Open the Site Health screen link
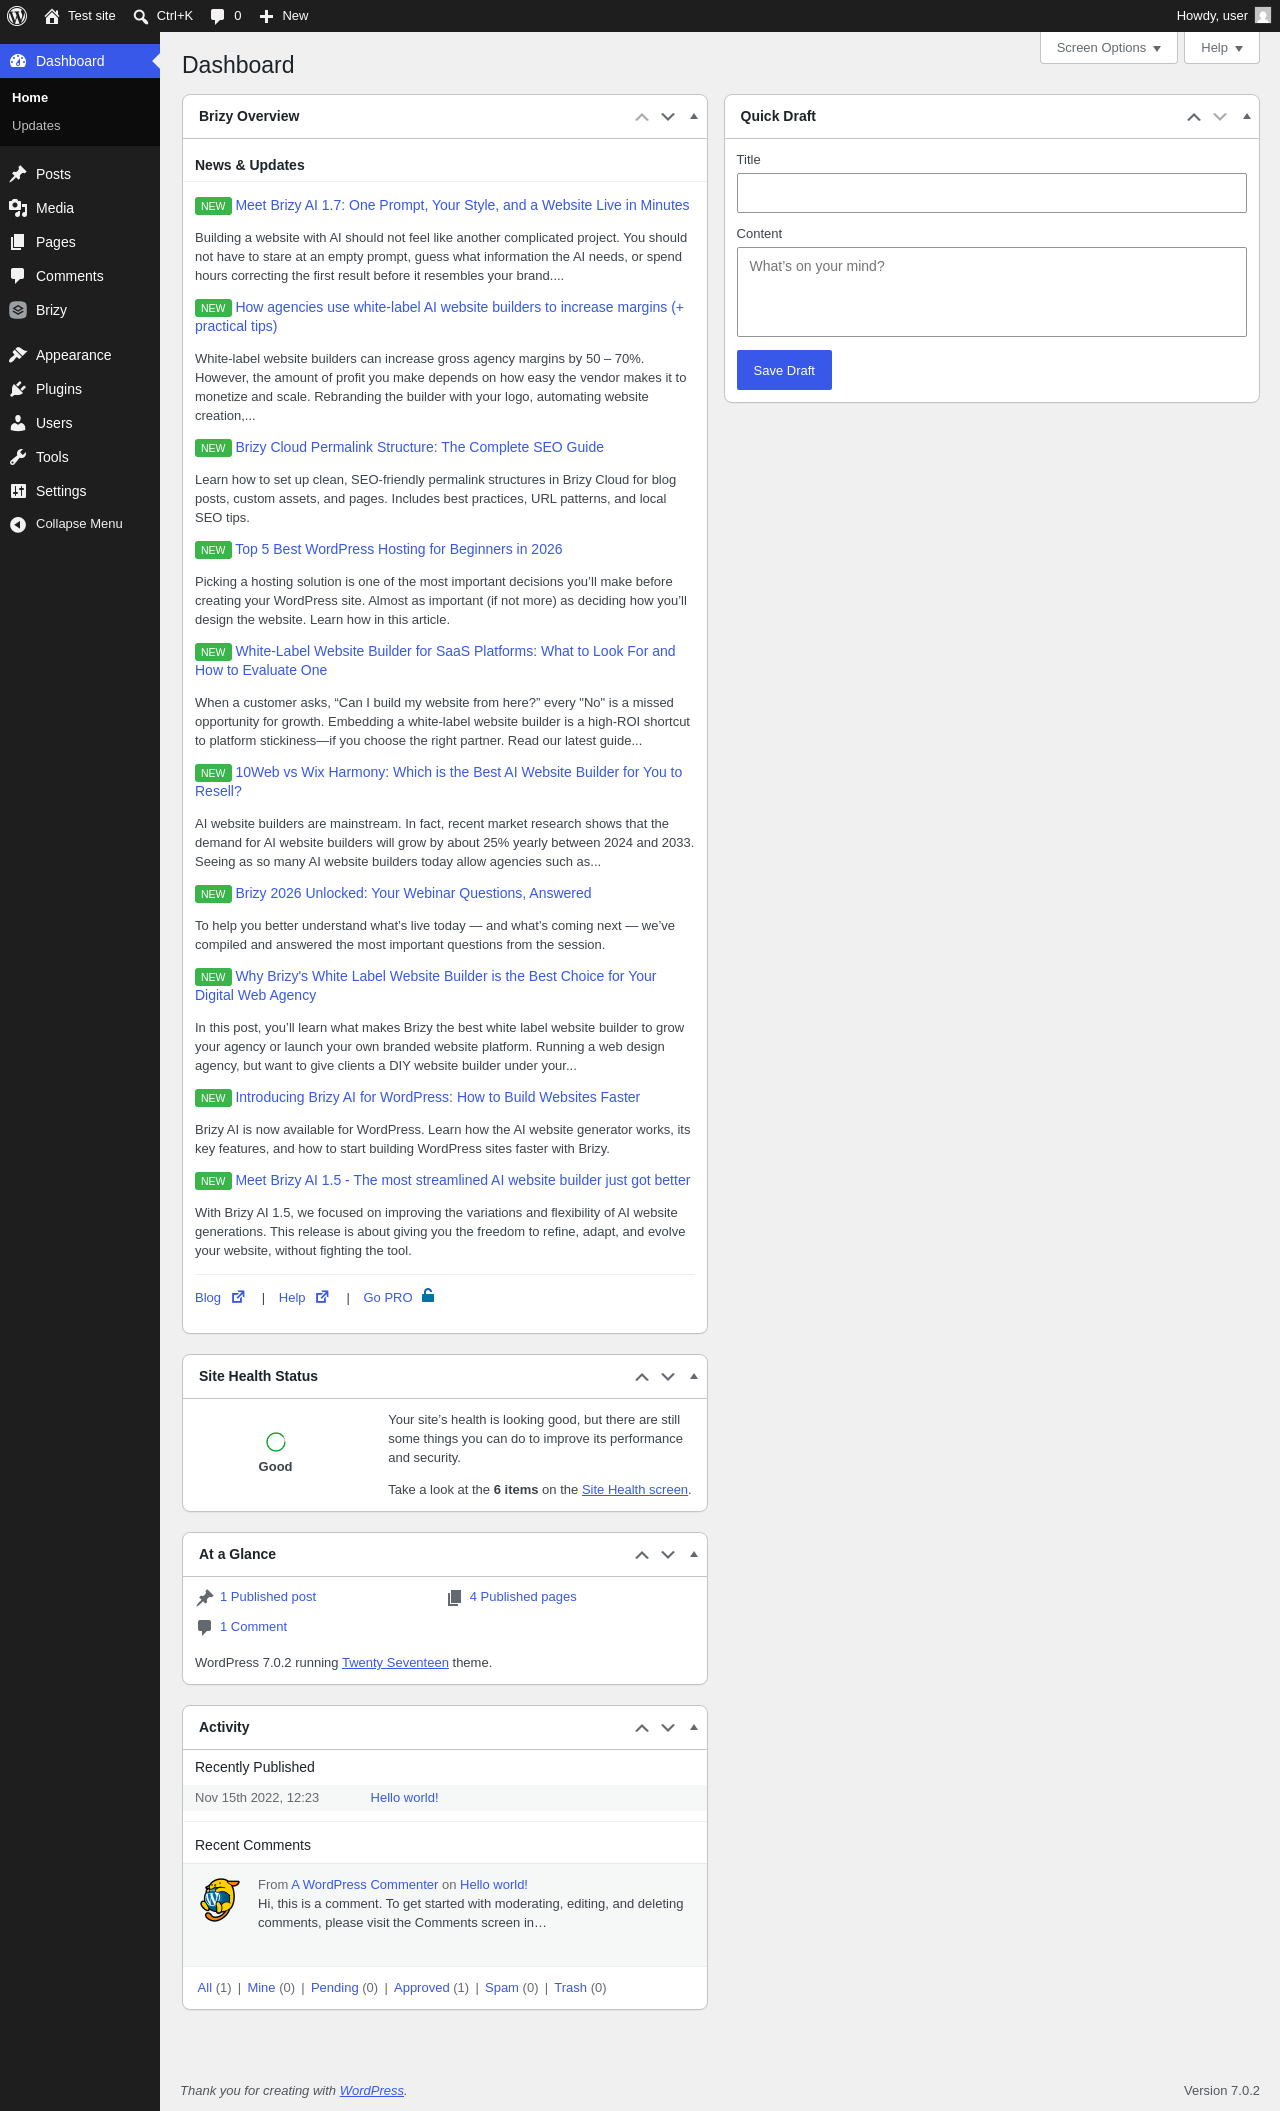Image resolution: width=1280 pixels, height=2111 pixels. (x=635, y=1490)
